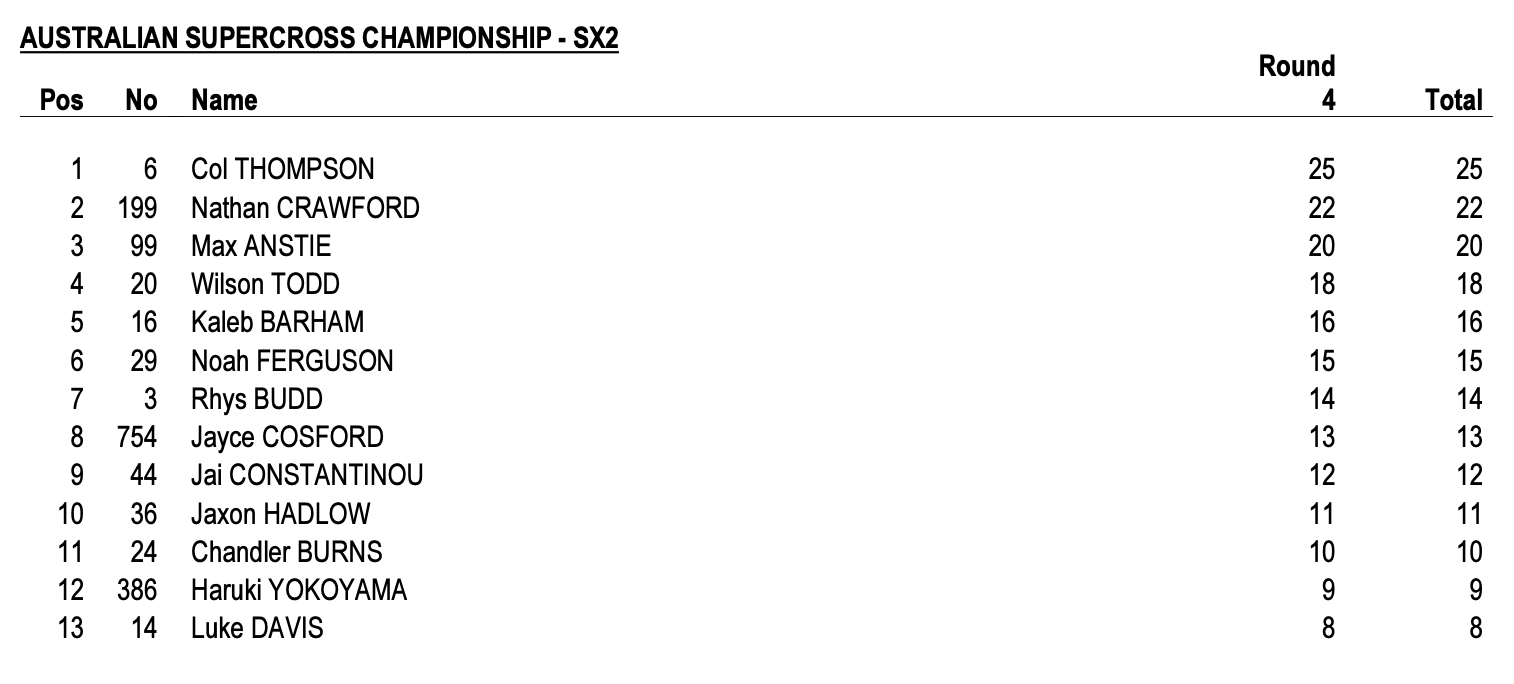Click Rhys BUDD's Total column value
Viewport: 1514px width, 684px height.
pyautogui.click(x=1469, y=399)
